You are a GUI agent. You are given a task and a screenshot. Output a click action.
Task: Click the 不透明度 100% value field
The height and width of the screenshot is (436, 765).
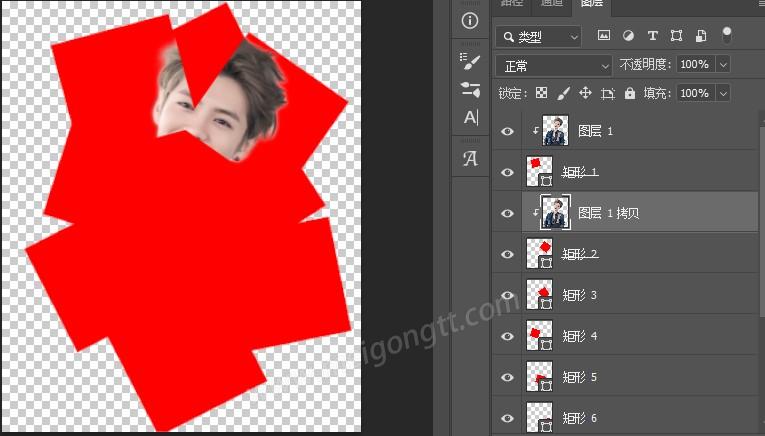coord(696,64)
